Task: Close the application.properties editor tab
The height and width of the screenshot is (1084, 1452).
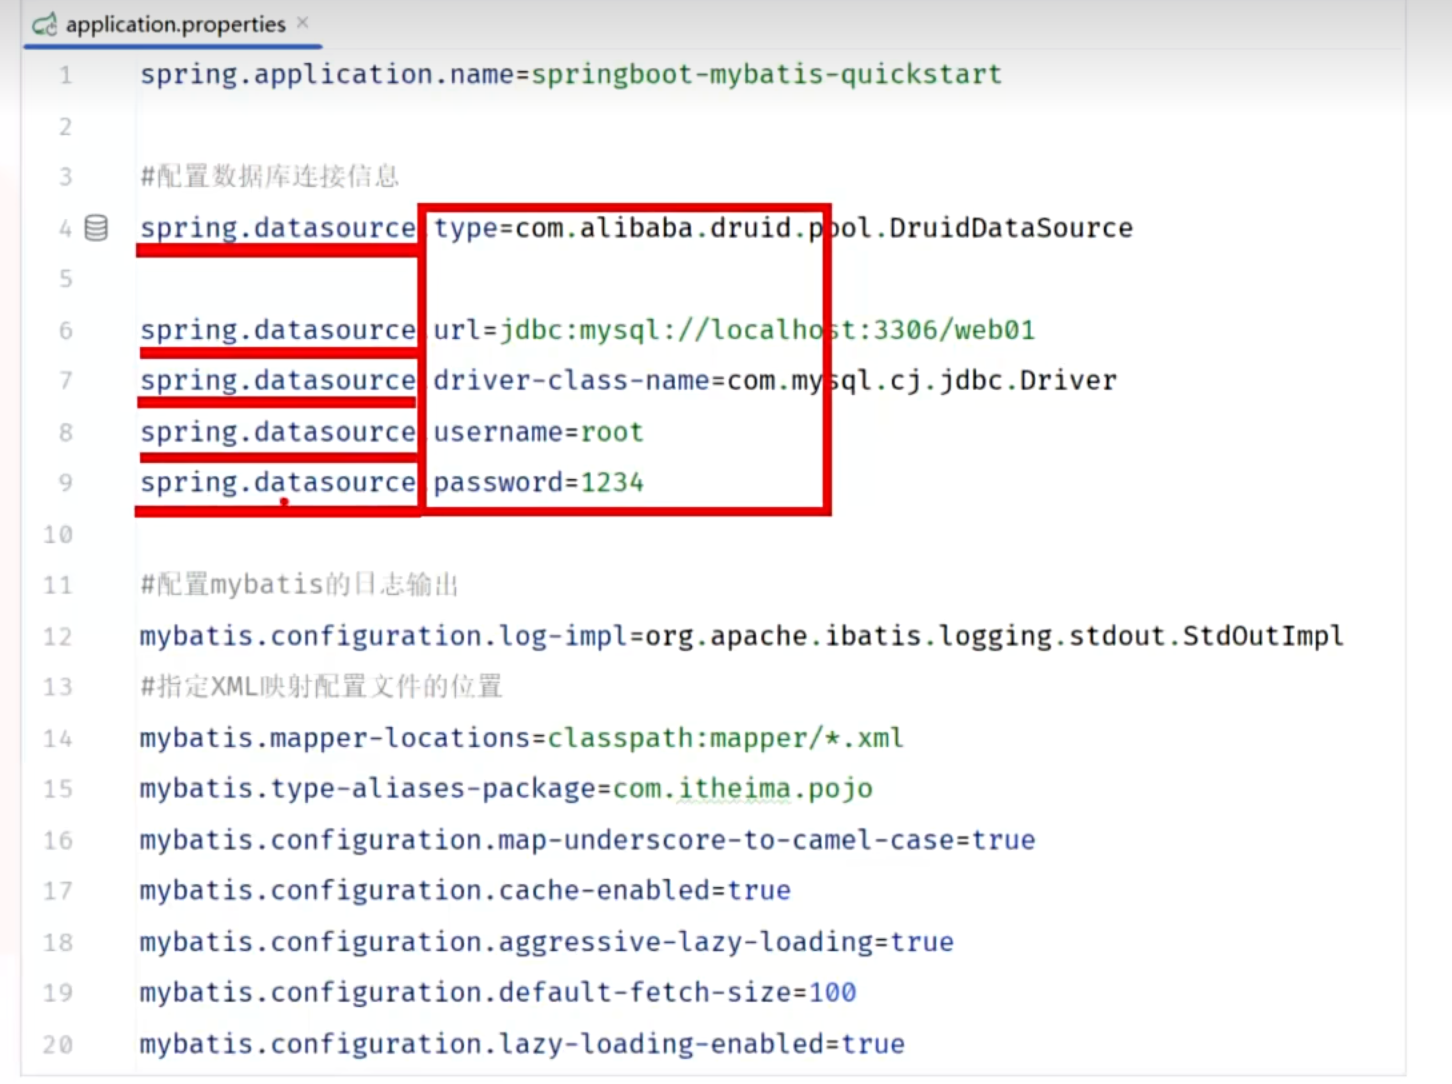Action: (303, 22)
